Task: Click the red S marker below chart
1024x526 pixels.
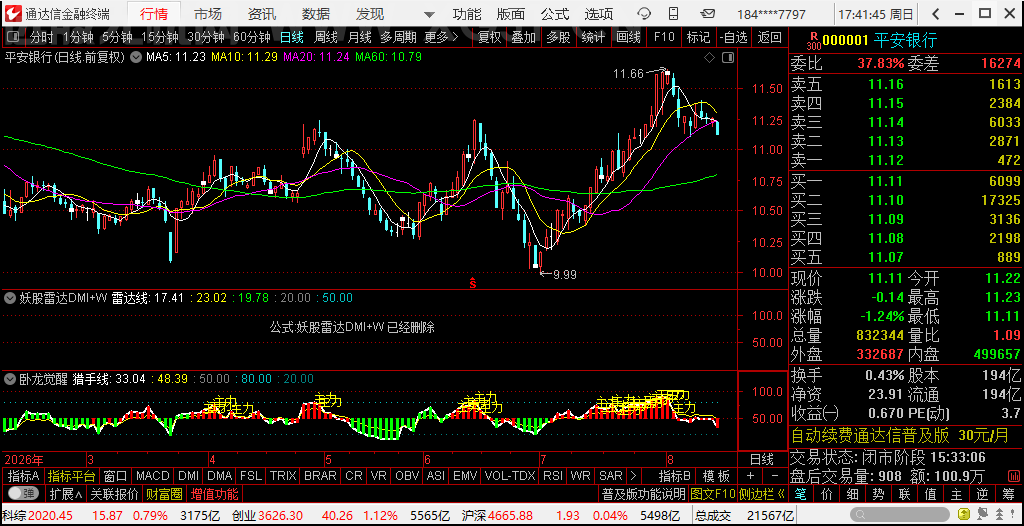Action: click(x=473, y=283)
